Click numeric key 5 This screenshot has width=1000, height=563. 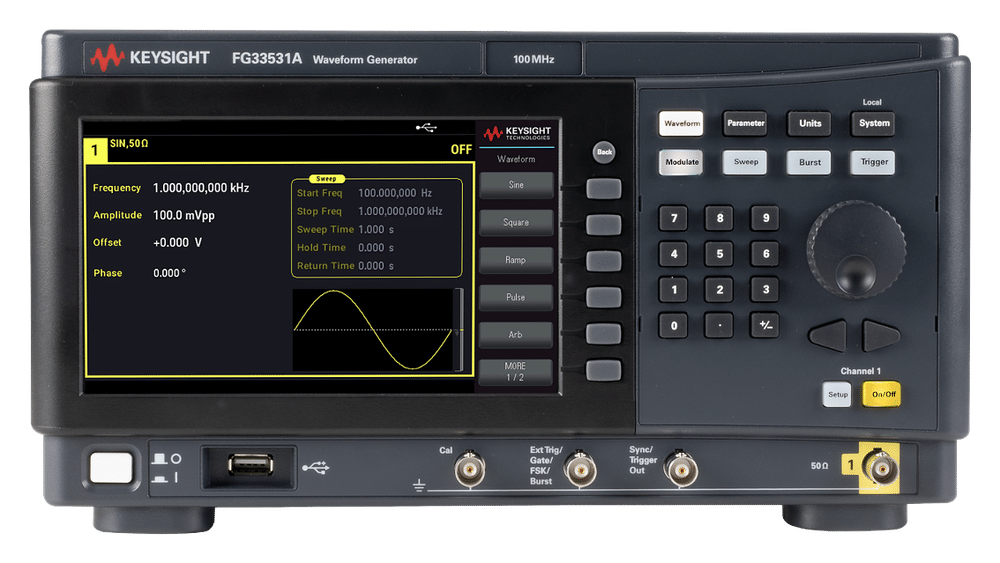[x=719, y=254]
